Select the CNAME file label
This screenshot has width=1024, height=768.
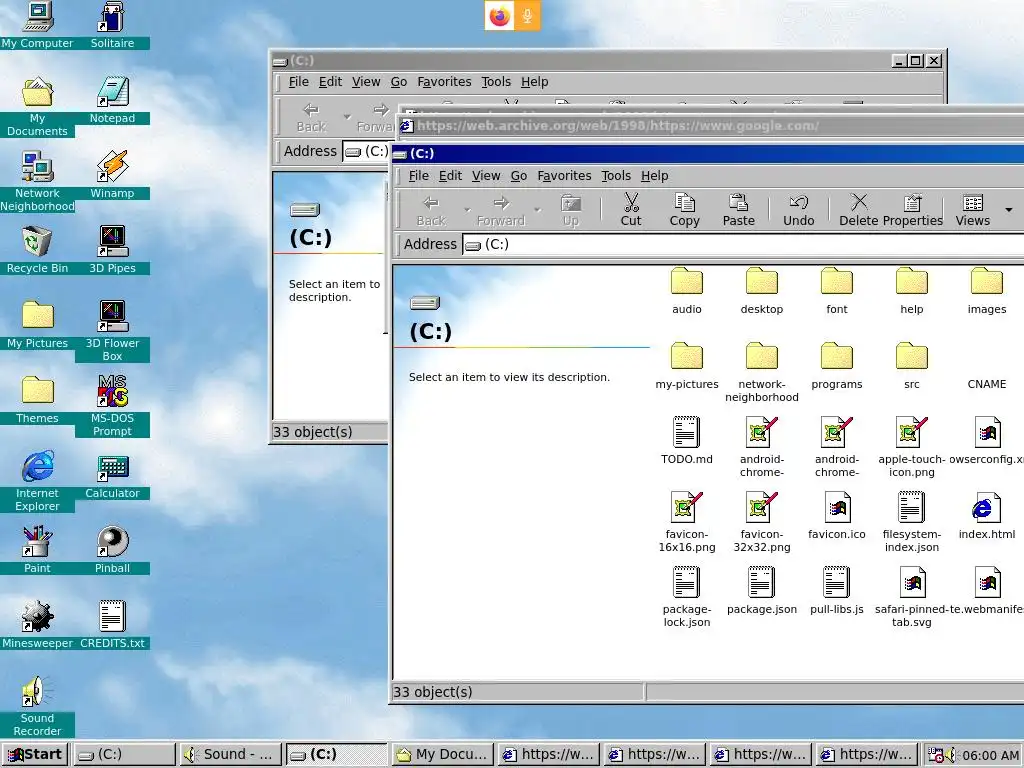(x=987, y=384)
